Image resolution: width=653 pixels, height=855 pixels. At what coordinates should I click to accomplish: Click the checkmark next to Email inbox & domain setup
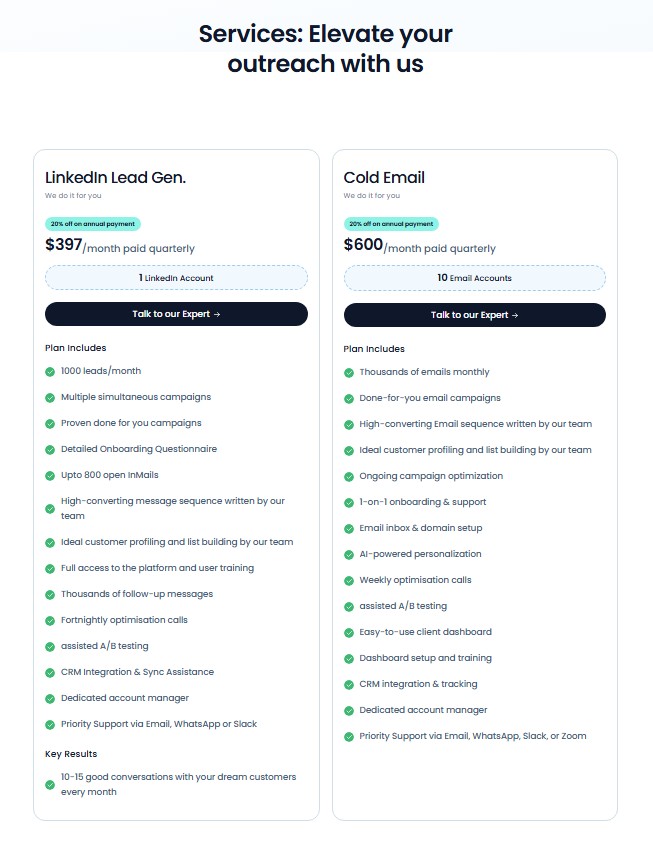(x=347, y=527)
